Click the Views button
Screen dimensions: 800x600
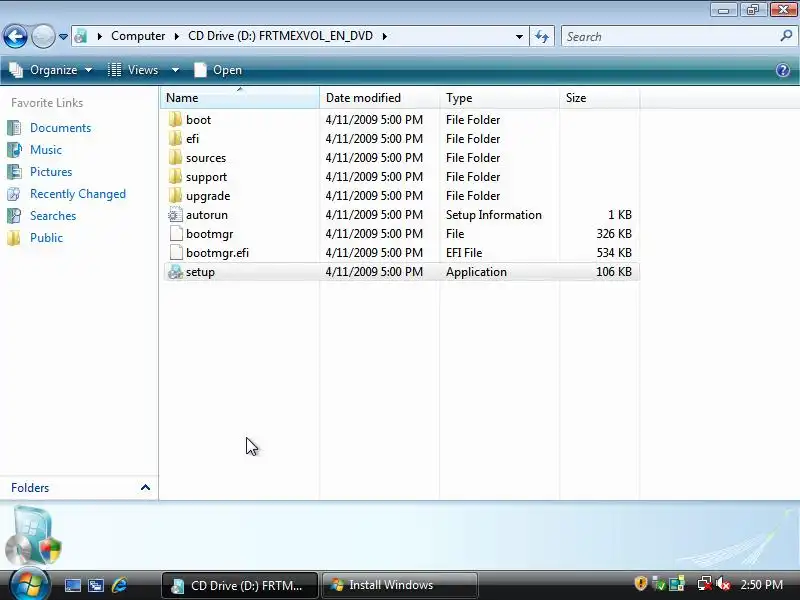click(134, 70)
